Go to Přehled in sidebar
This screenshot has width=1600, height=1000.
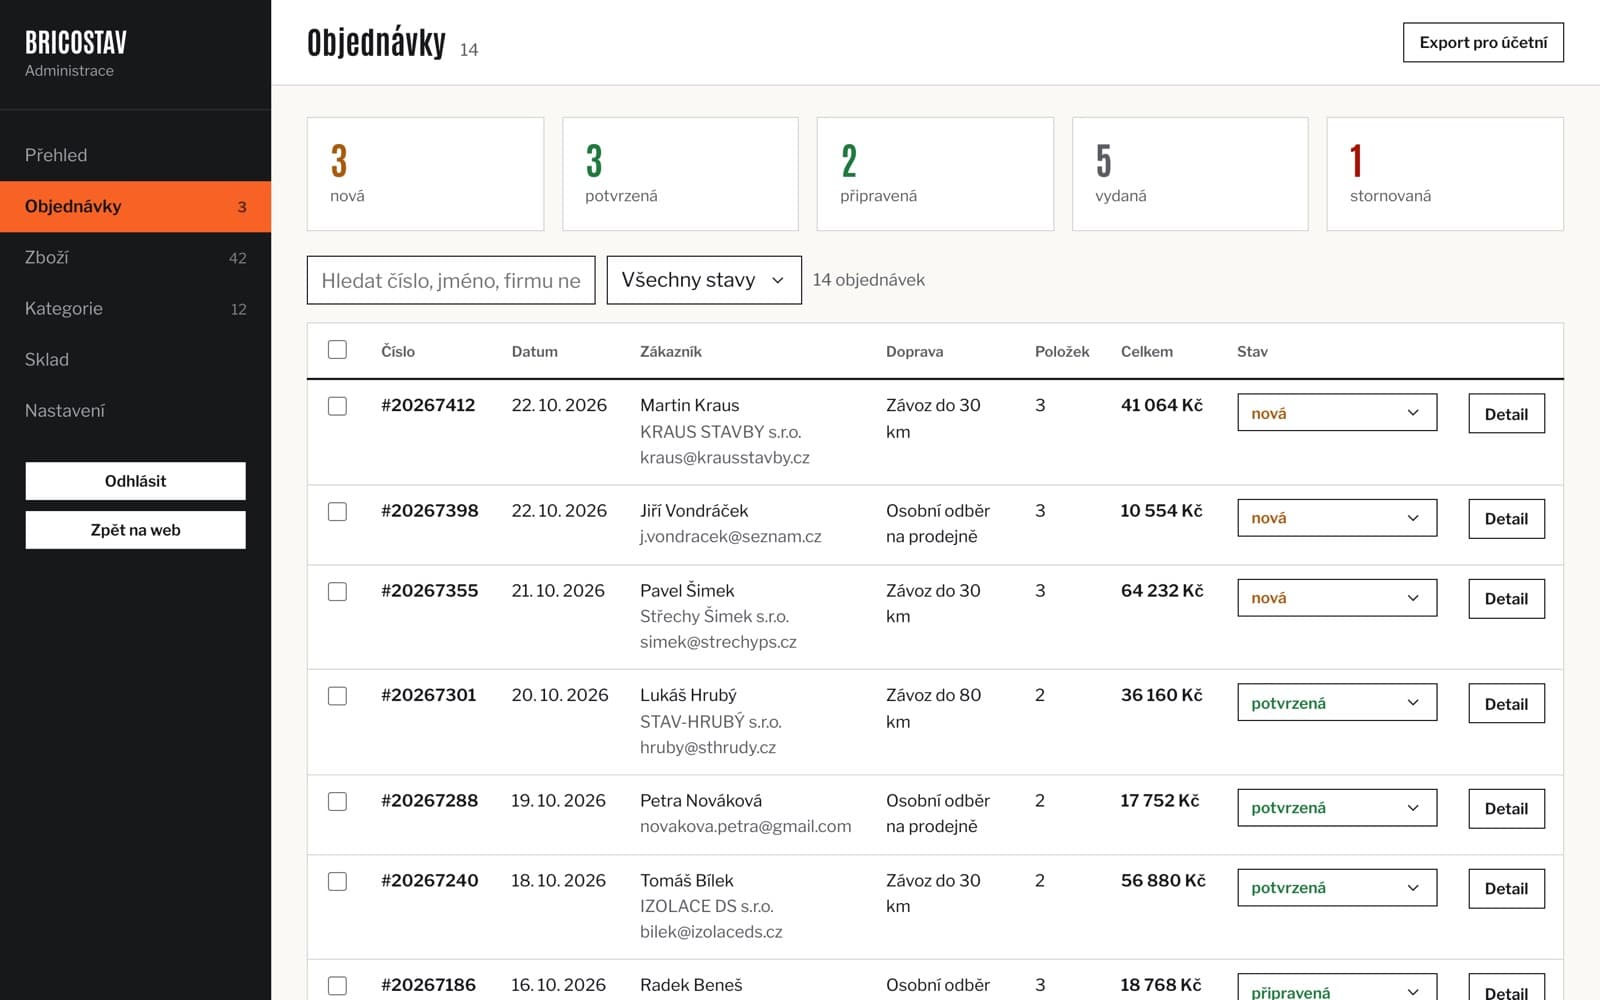[x=135, y=155]
